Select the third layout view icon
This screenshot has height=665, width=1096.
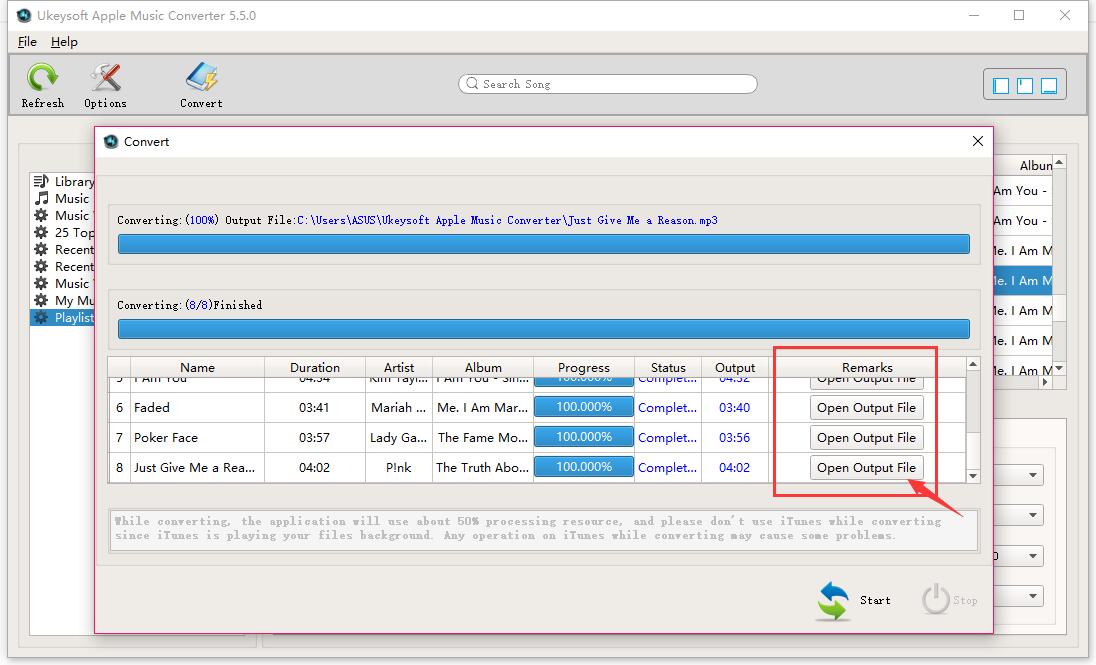pyautogui.click(x=1049, y=86)
